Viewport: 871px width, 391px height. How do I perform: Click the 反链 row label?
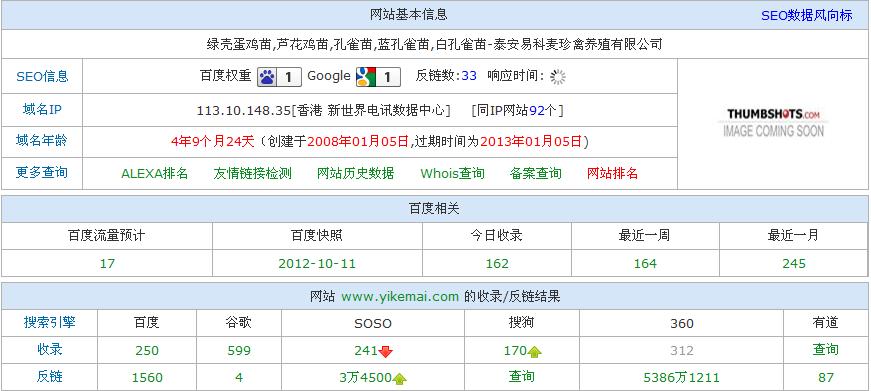[x=49, y=377]
